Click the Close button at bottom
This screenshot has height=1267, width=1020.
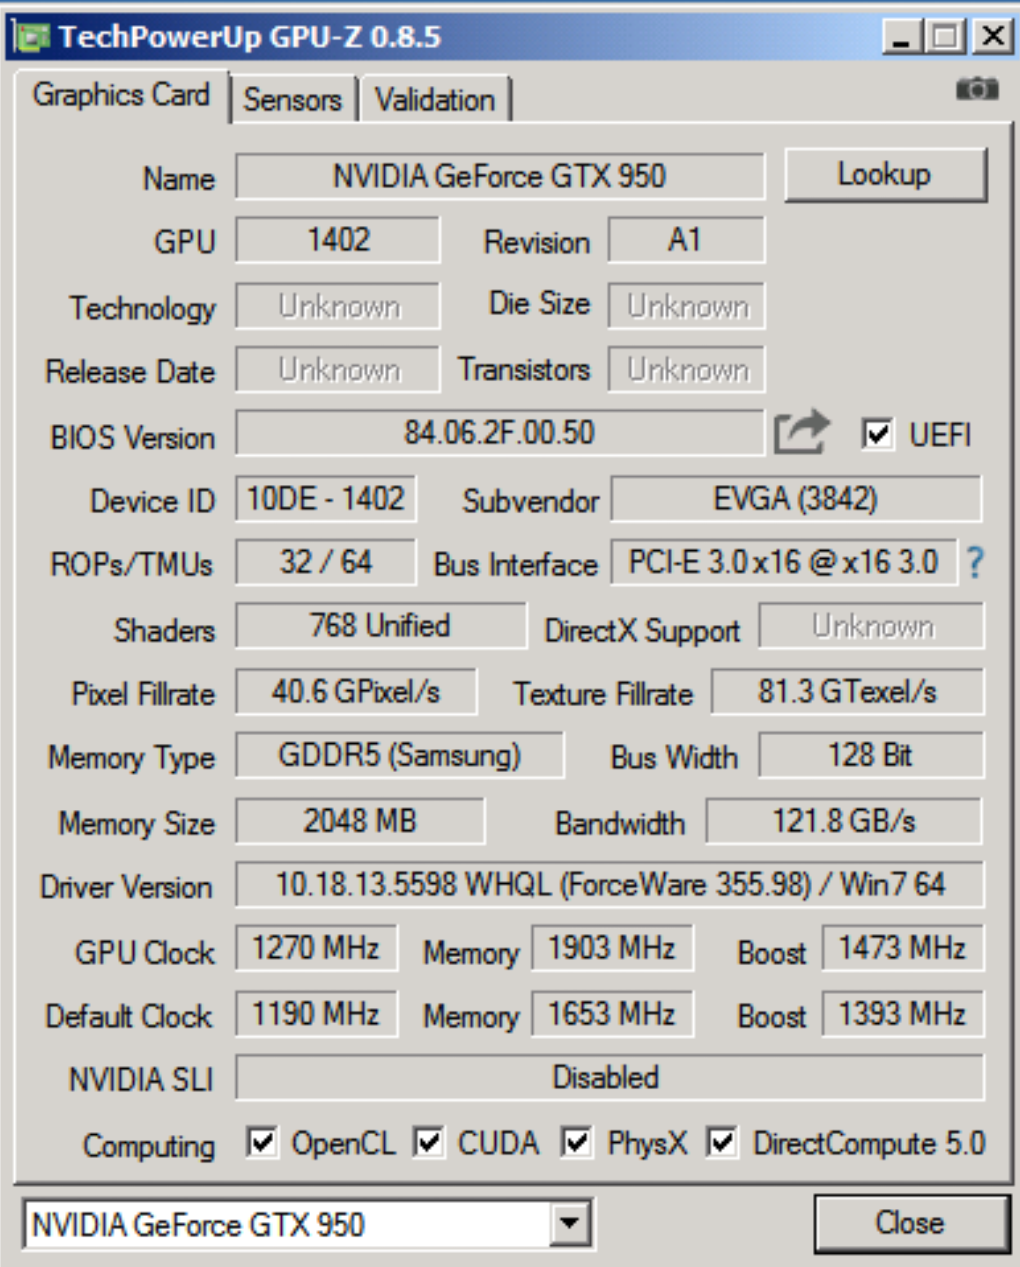click(910, 1223)
